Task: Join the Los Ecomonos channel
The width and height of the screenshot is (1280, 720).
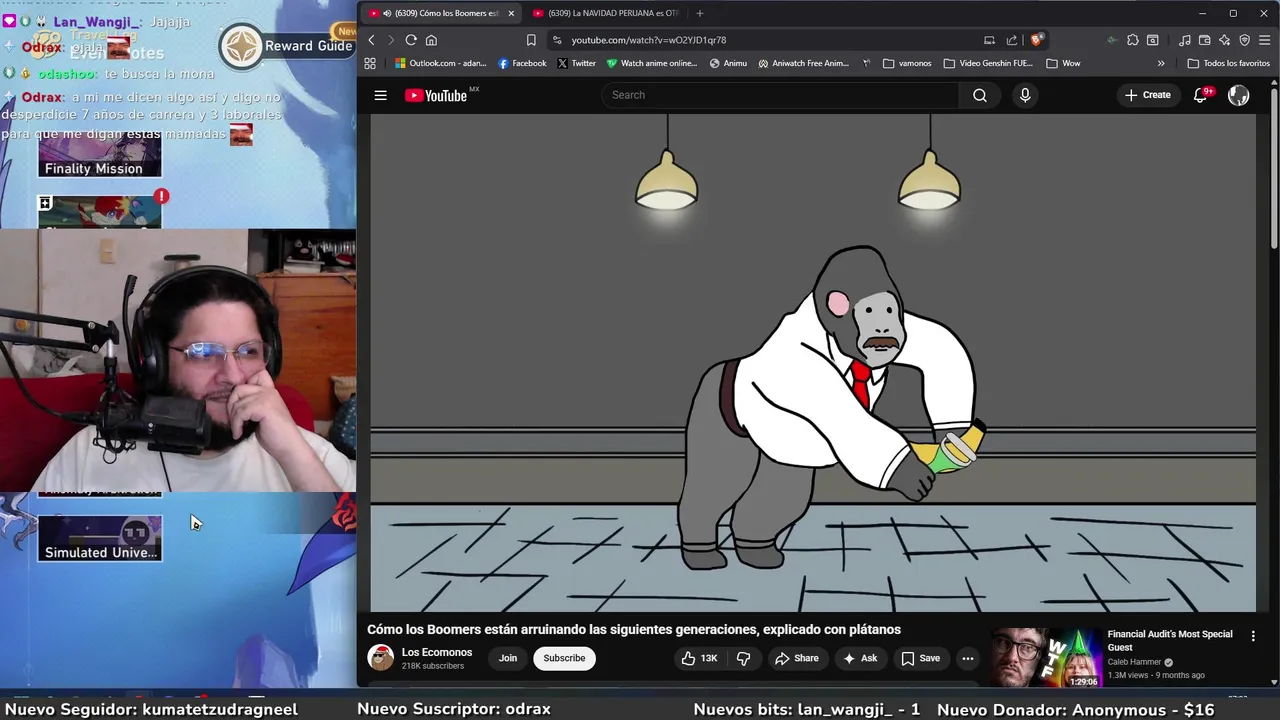Action: [508, 658]
